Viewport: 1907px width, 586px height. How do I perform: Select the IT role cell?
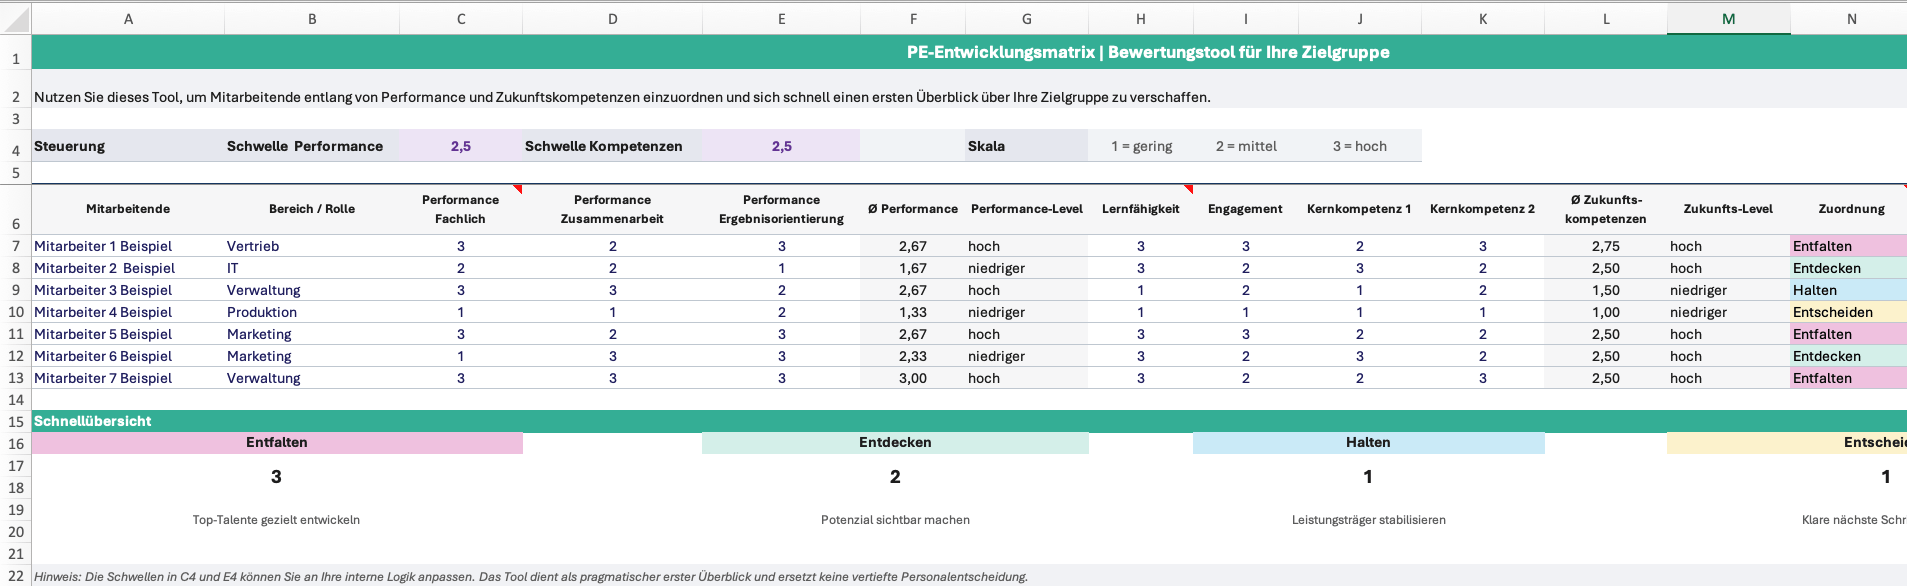click(312, 268)
